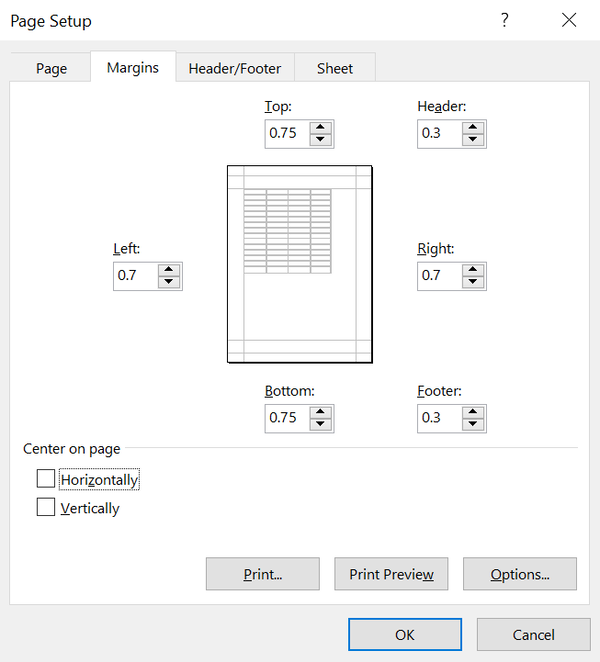Increase the Right margin with the up arrow

(x=473, y=270)
